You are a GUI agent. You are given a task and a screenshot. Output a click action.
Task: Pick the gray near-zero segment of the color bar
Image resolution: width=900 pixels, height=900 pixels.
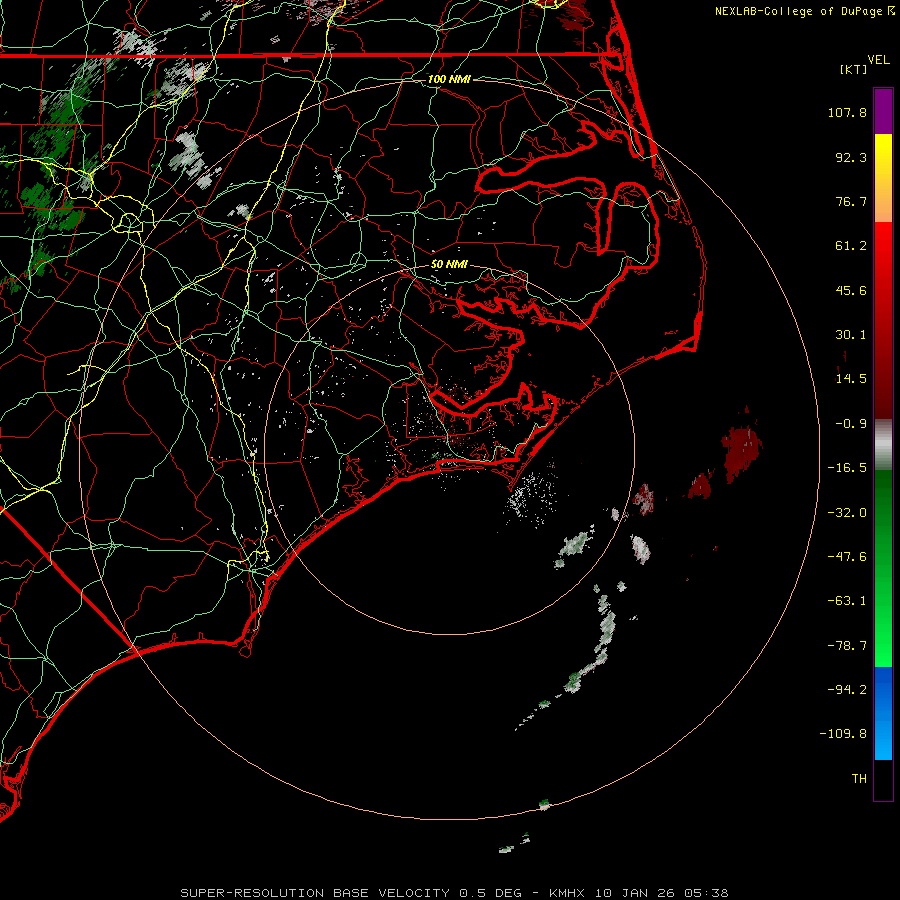(x=883, y=445)
